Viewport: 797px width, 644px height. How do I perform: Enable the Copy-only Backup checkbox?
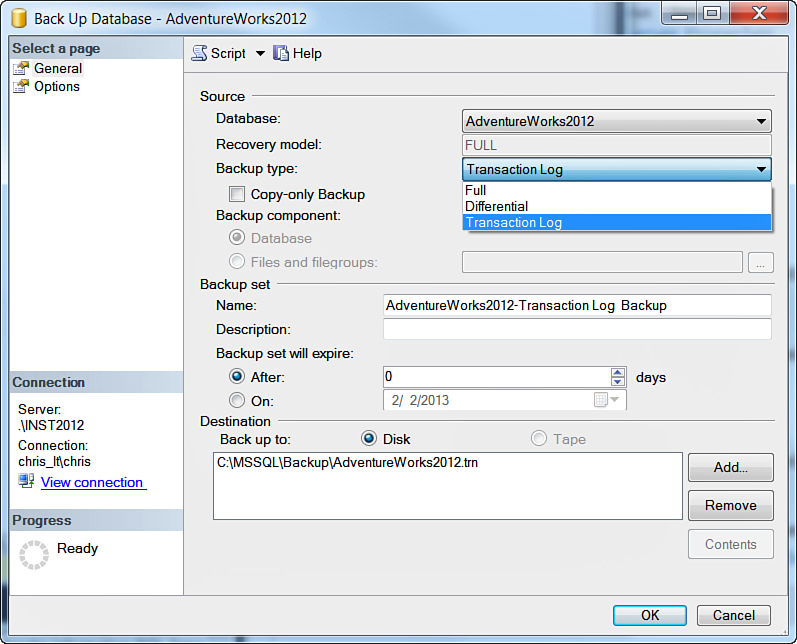pyautogui.click(x=237, y=194)
